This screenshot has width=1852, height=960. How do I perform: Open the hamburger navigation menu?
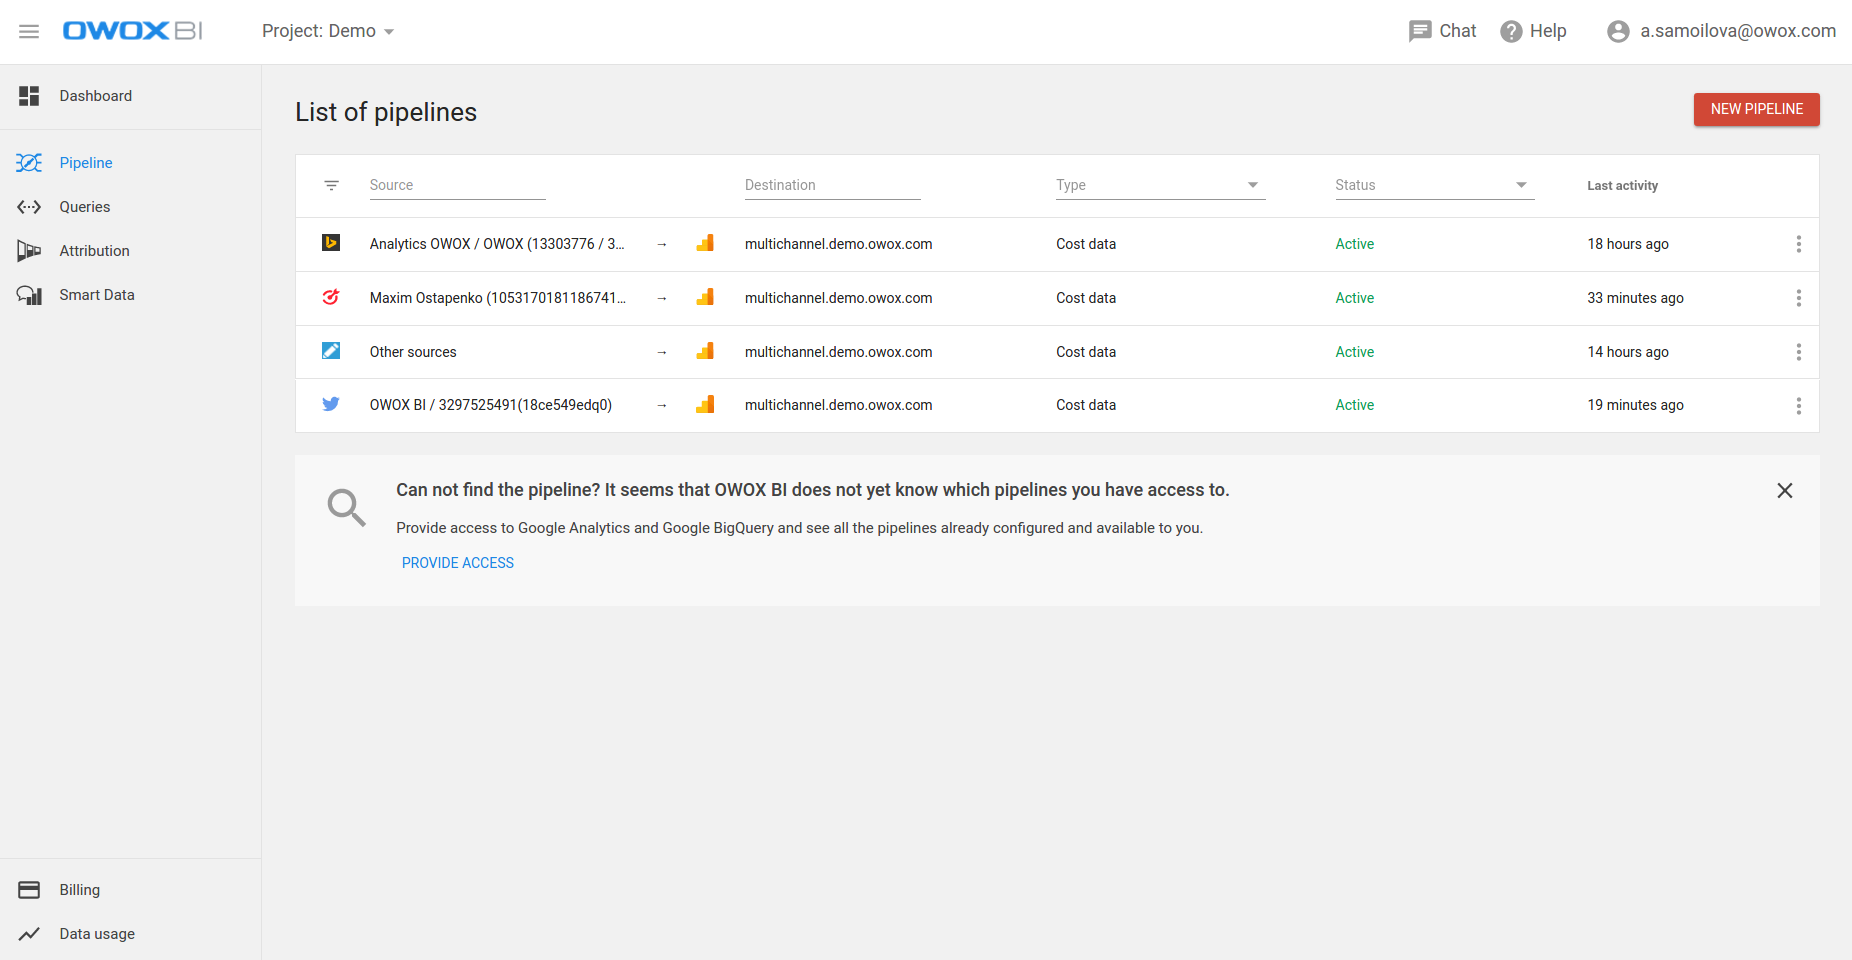29,31
